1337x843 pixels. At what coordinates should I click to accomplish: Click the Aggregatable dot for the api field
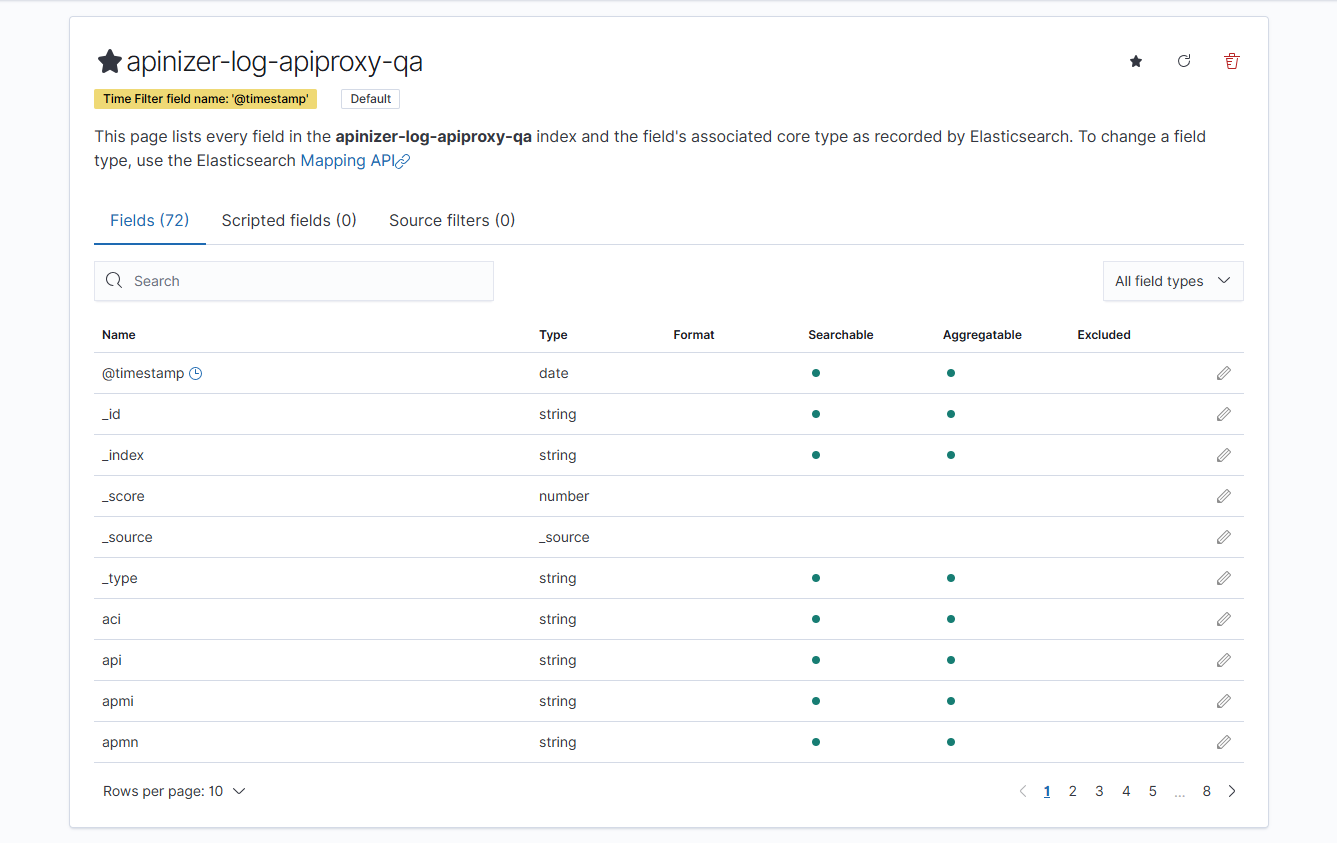click(951, 660)
